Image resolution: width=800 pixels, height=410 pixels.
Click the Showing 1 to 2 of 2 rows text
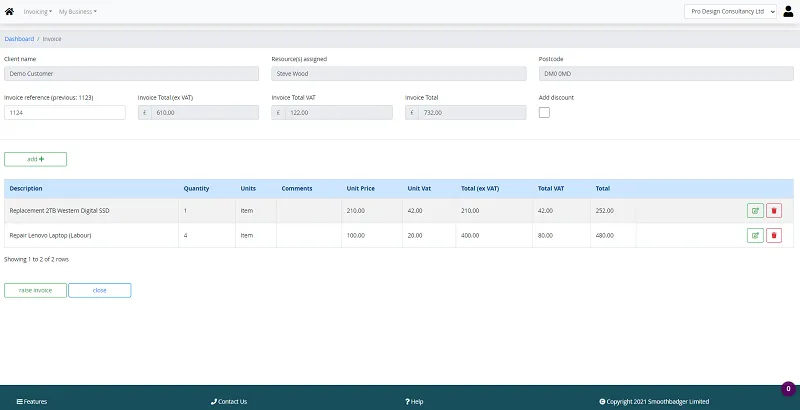click(x=36, y=259)
